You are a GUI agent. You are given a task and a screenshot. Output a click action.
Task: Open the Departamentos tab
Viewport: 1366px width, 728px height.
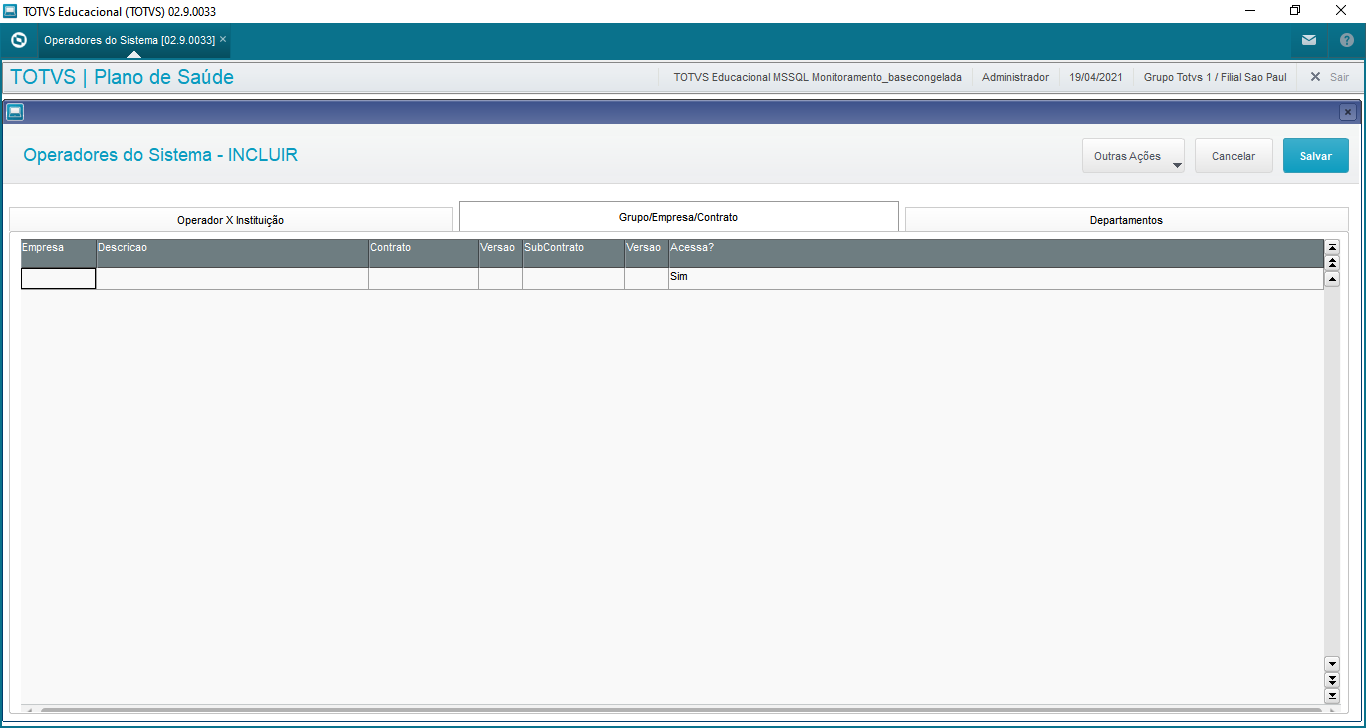click(1126, 220)
